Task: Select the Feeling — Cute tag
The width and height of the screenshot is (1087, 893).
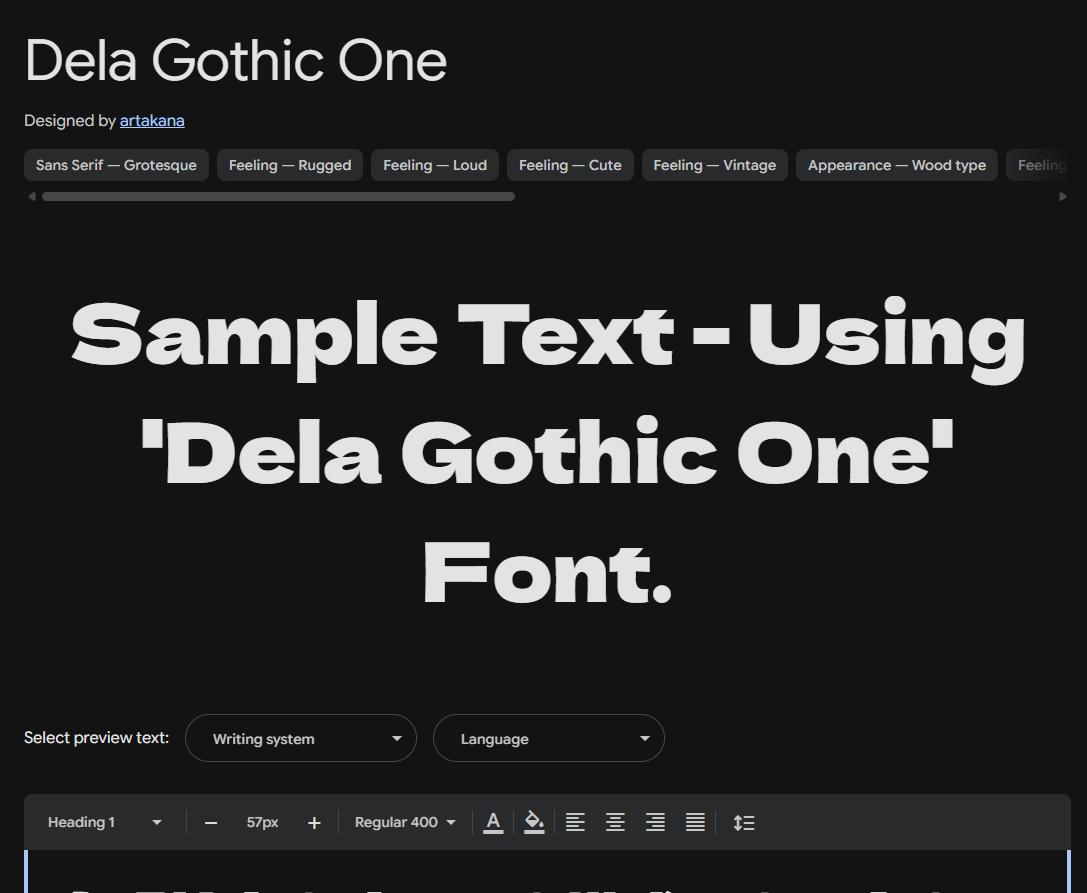Action: [570, 165]
